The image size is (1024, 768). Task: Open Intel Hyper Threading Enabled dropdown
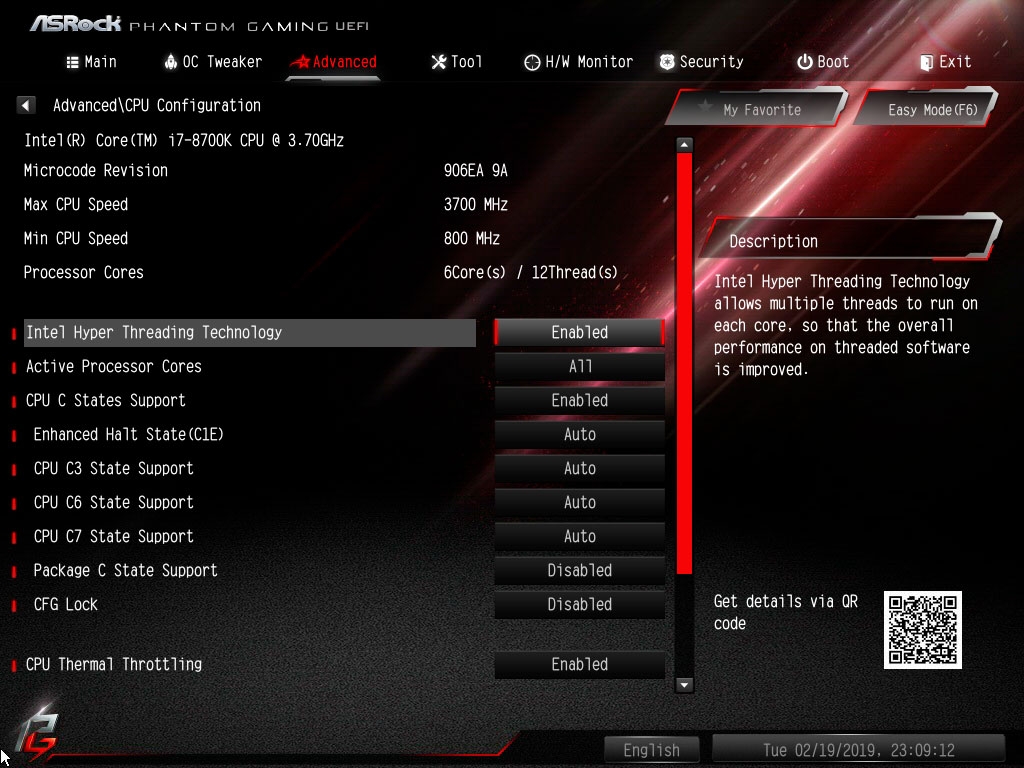pyautogui.click(x=579, y=332)
